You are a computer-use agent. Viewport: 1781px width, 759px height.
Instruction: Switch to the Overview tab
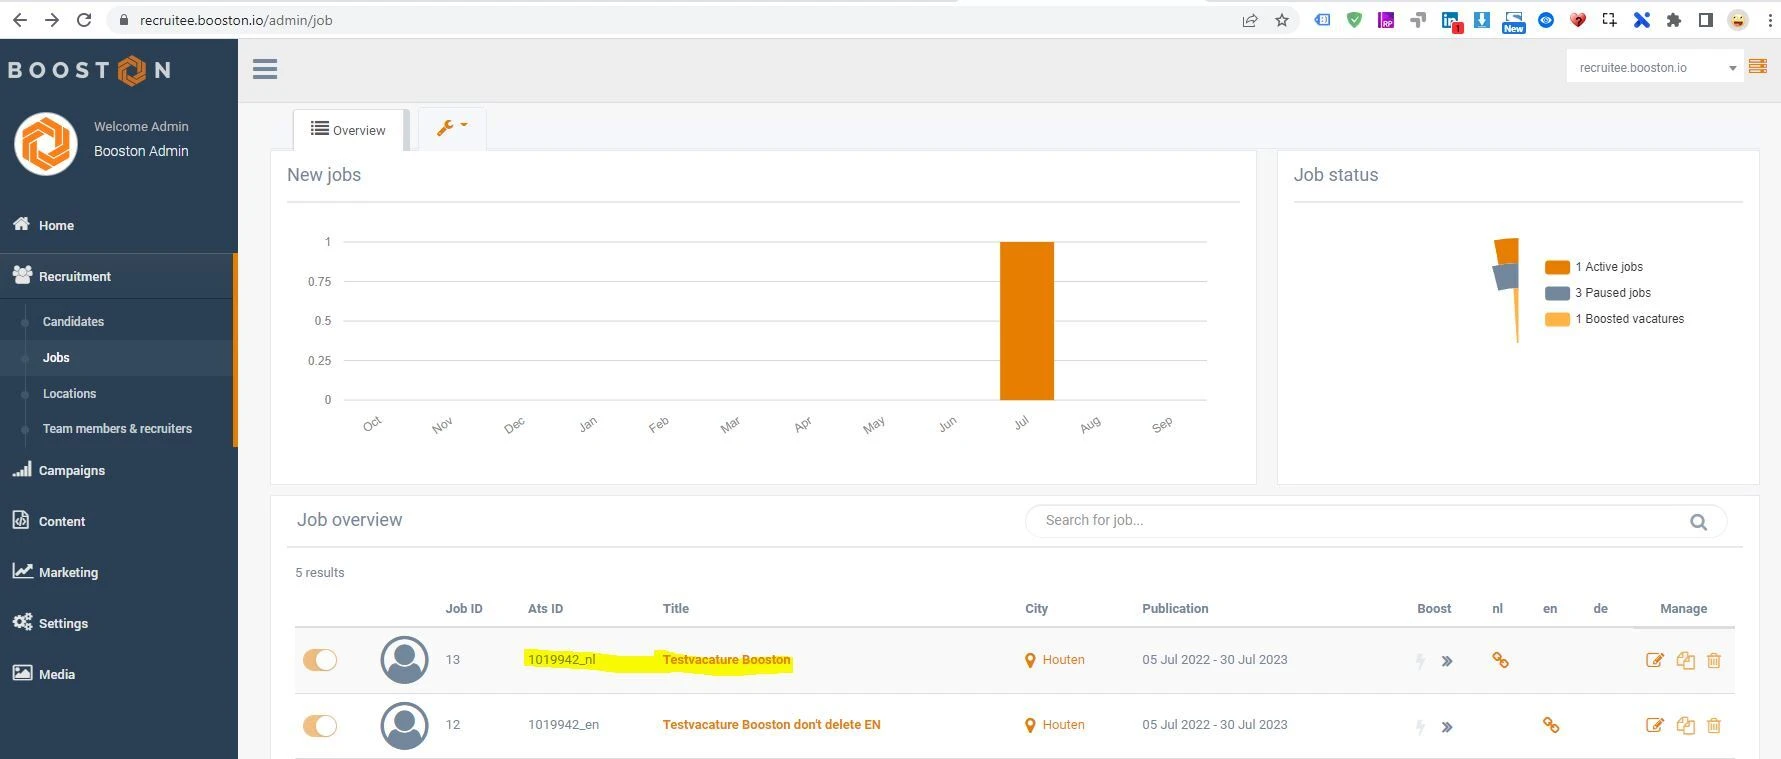[x=348, y=130]
